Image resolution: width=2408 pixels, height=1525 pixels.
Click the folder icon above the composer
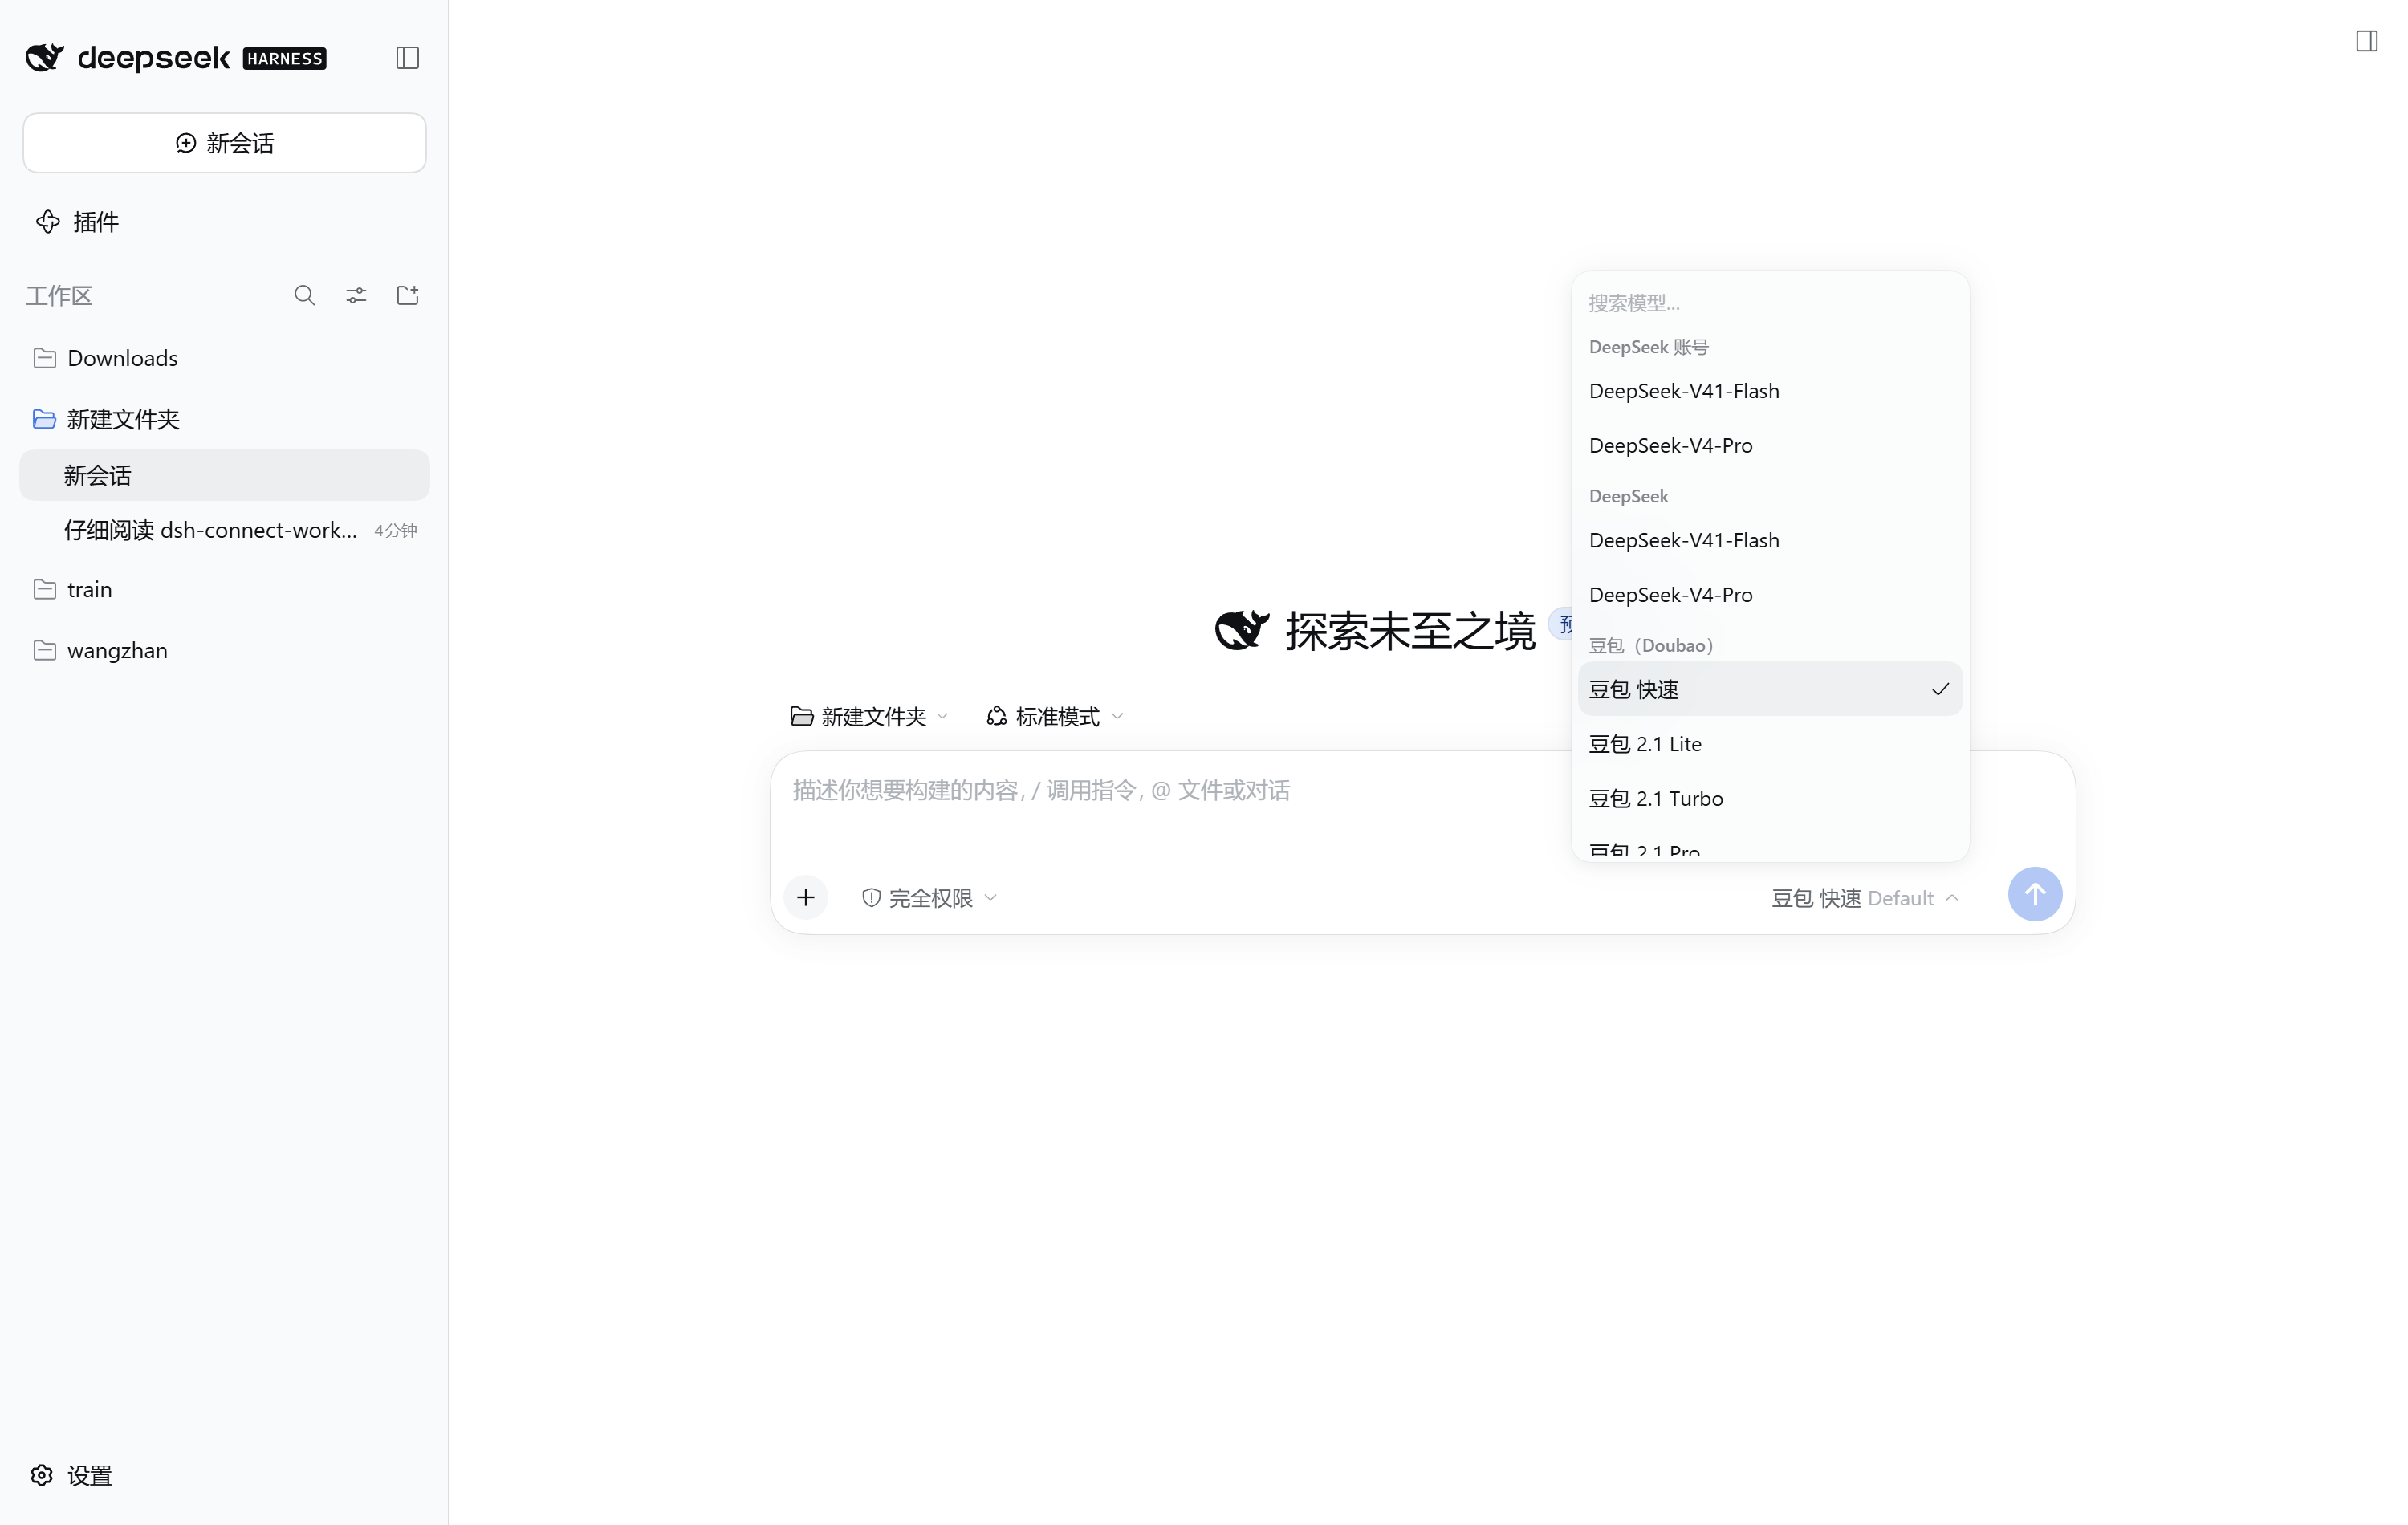point(801,716)
